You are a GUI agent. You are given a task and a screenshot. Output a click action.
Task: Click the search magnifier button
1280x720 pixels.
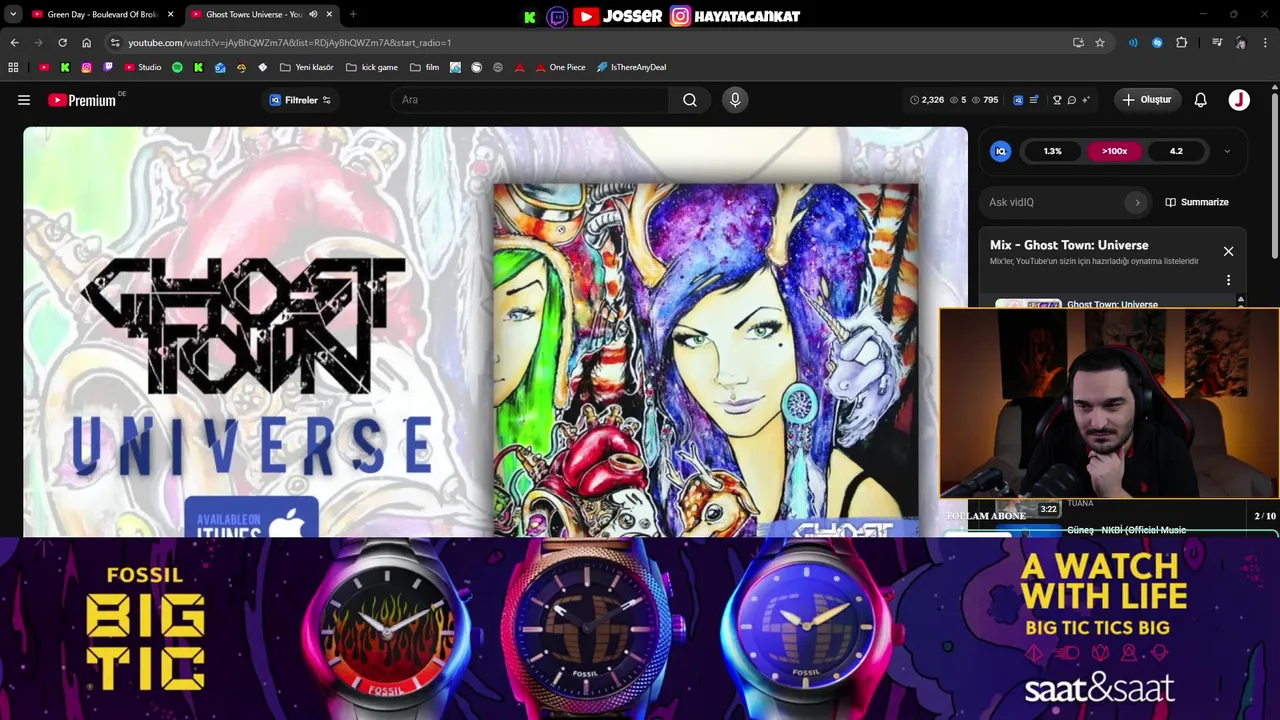[x=690, y=100]
